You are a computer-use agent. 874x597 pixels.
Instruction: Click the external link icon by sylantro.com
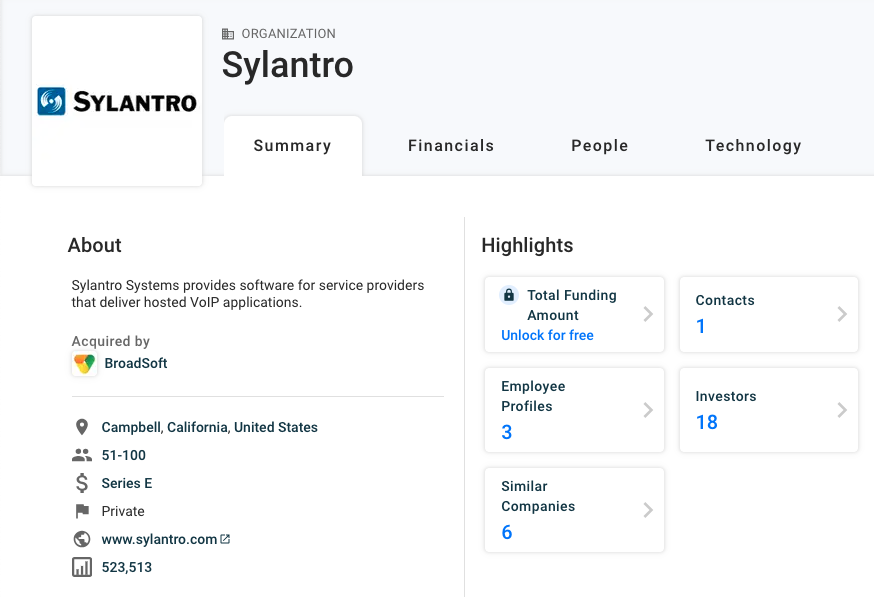[225, 539]
